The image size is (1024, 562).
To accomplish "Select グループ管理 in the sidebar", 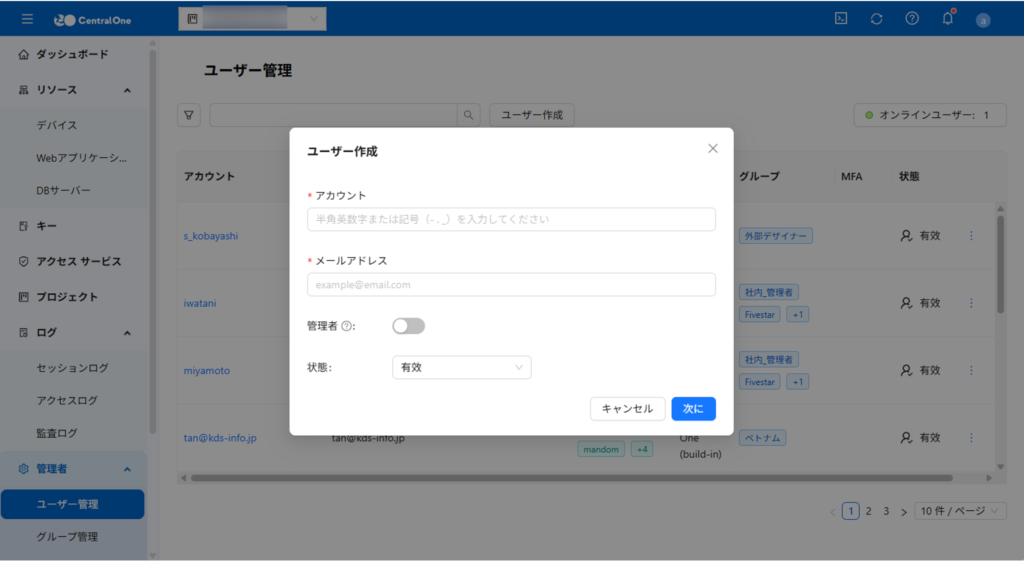I will [x=67, y=537].
